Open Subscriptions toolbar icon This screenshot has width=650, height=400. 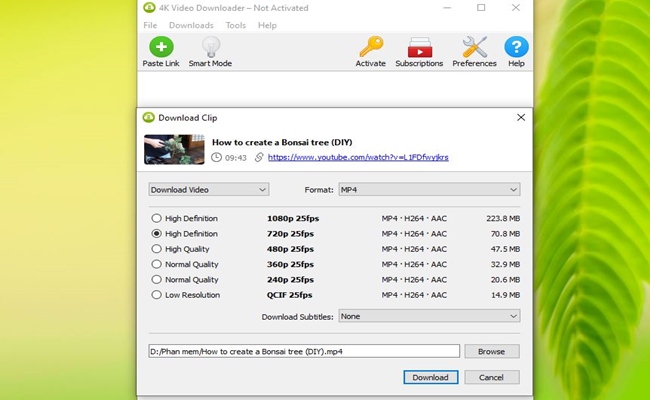click(420, 47)
